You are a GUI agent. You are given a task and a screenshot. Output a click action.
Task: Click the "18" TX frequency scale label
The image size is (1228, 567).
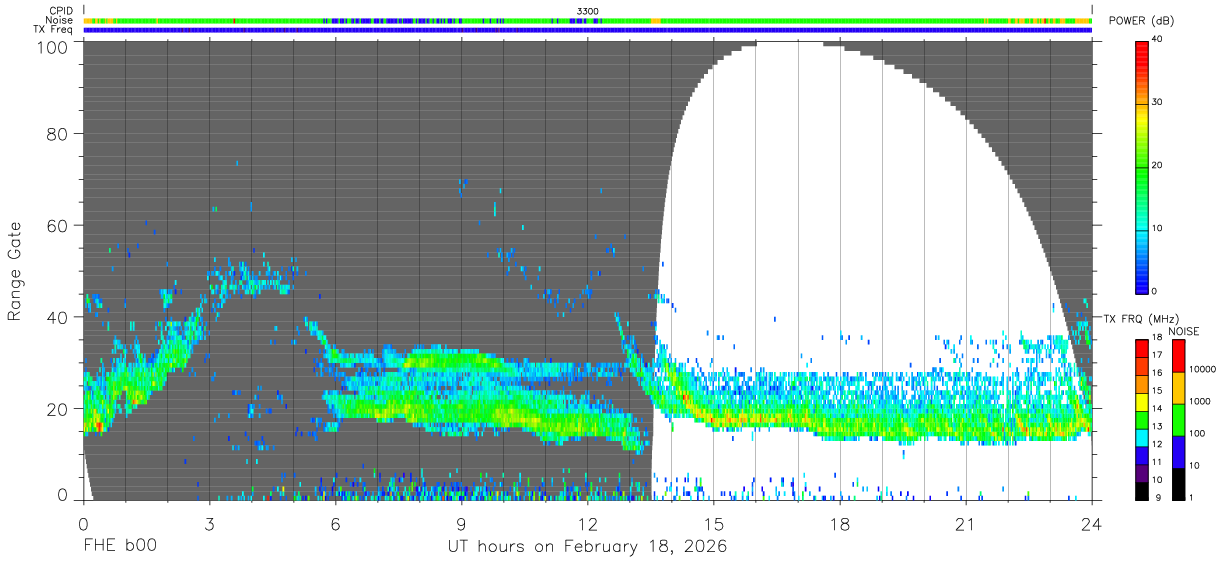pos(1159,338)
